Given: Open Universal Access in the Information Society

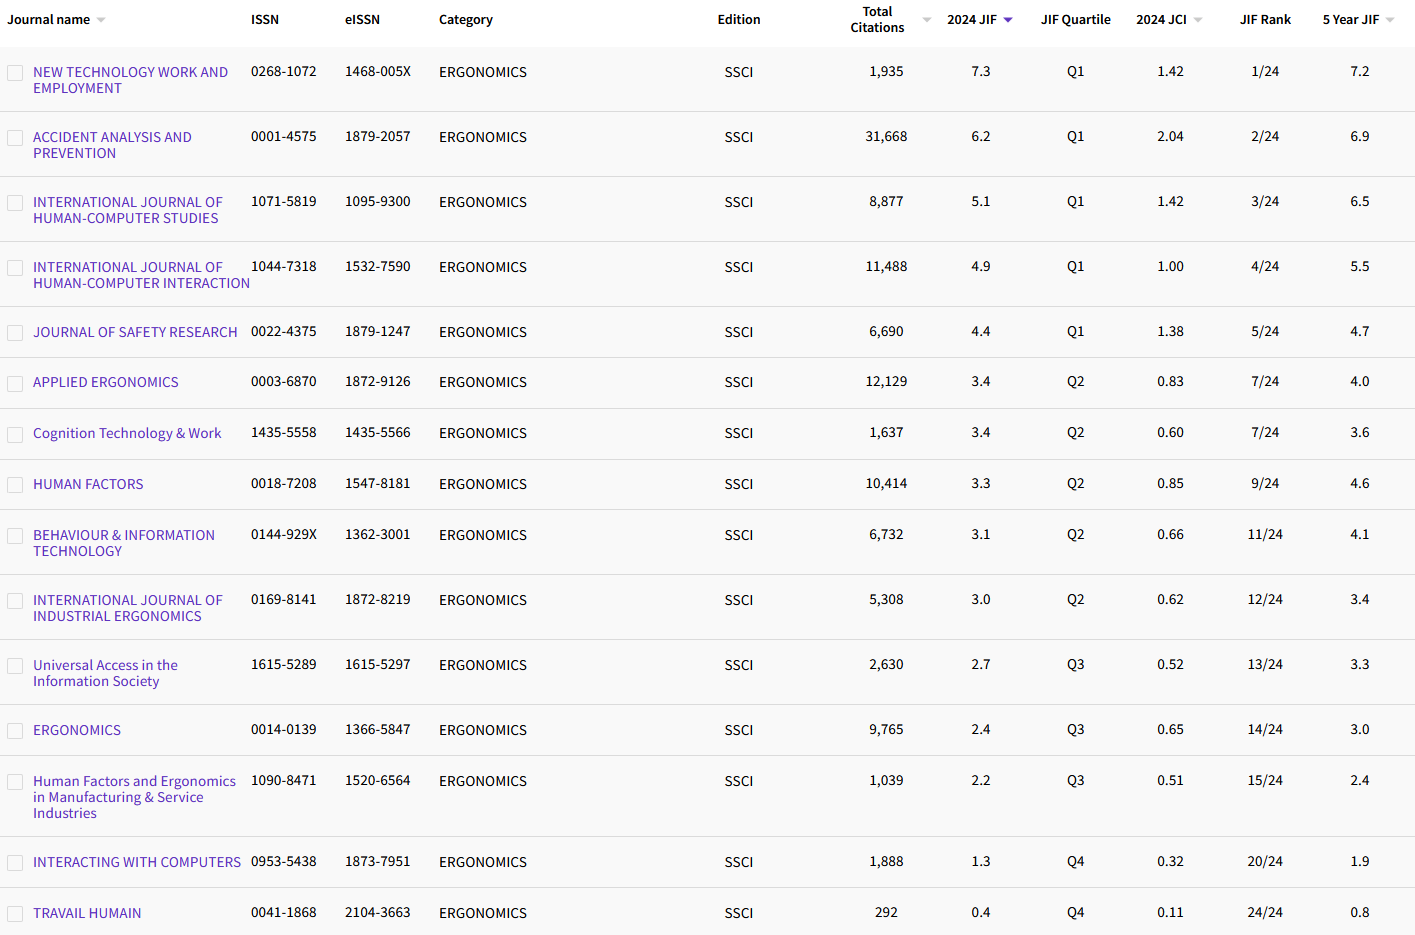Looking at the screenshot, I should tap(105, 673).
